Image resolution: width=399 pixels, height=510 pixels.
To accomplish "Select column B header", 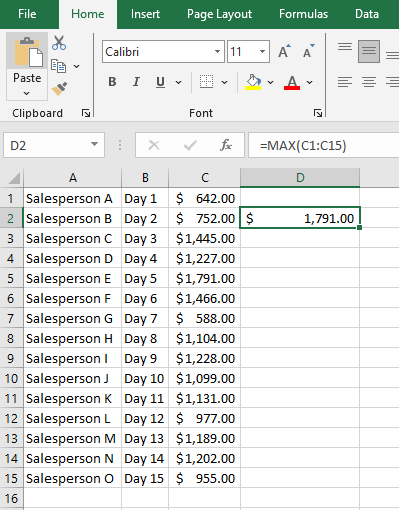I will tap(145, 178).
